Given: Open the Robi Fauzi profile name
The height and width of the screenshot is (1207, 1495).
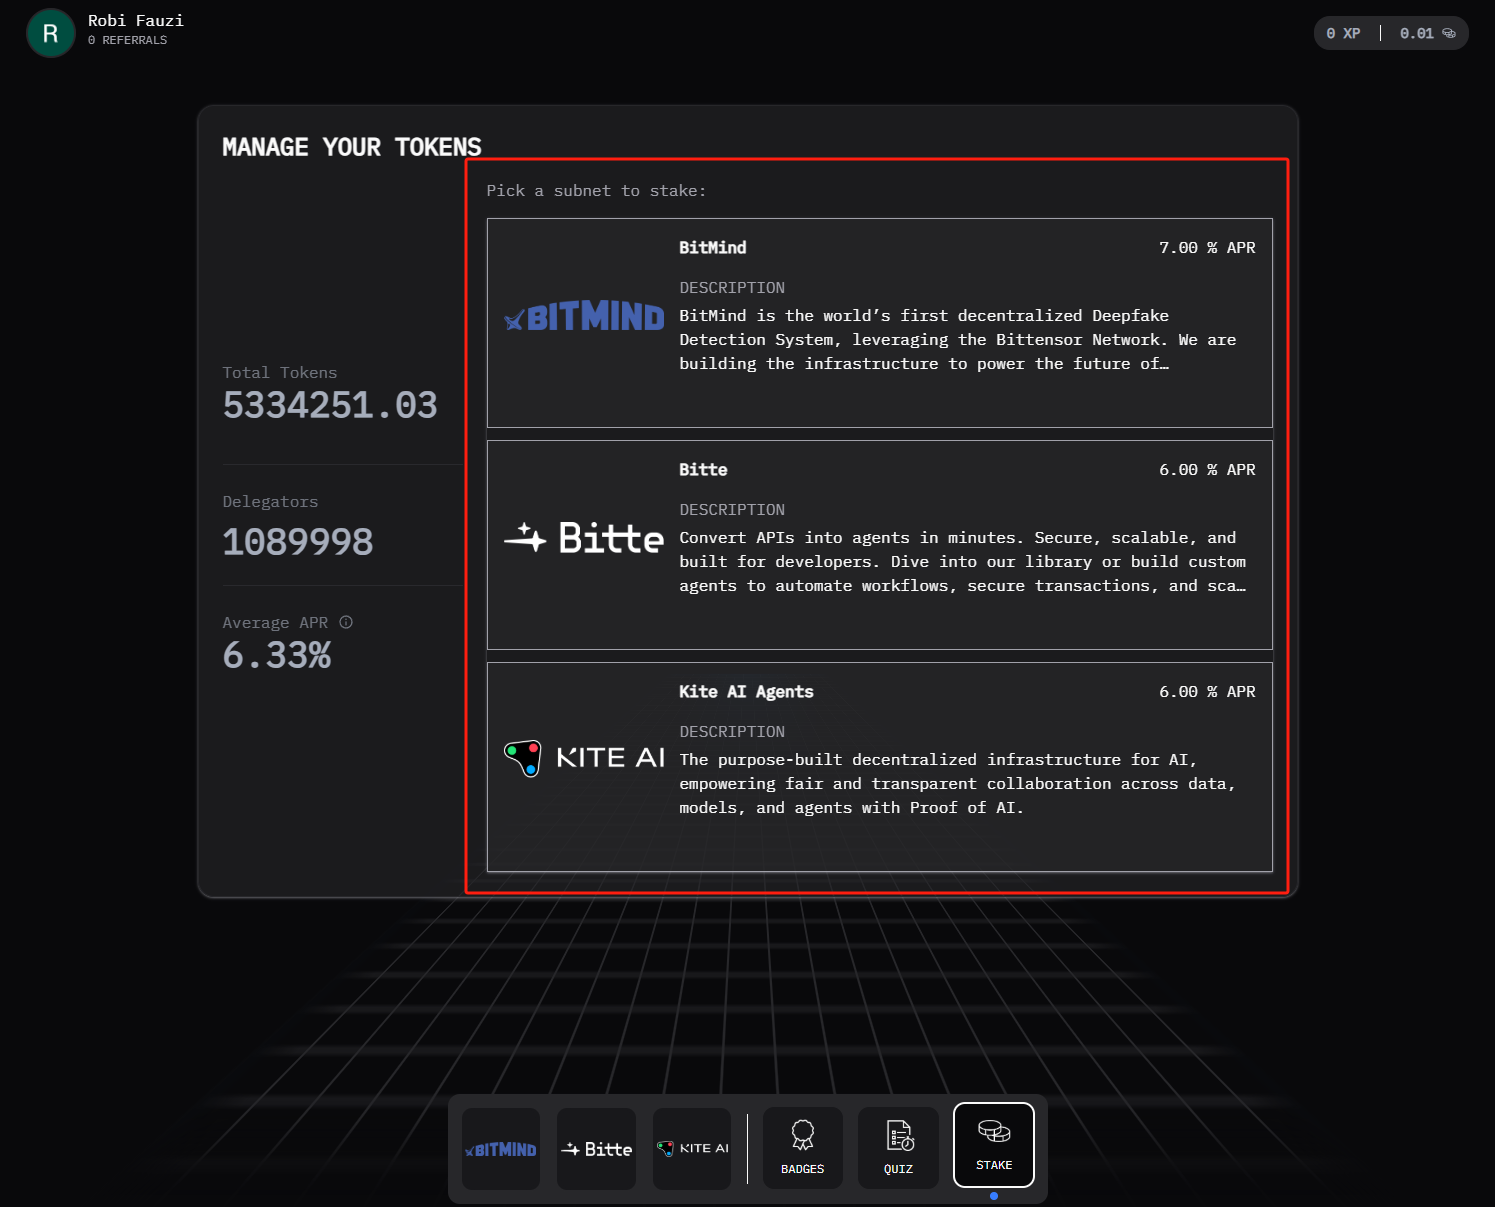Looking at the screenshot, I should (135, 19).
